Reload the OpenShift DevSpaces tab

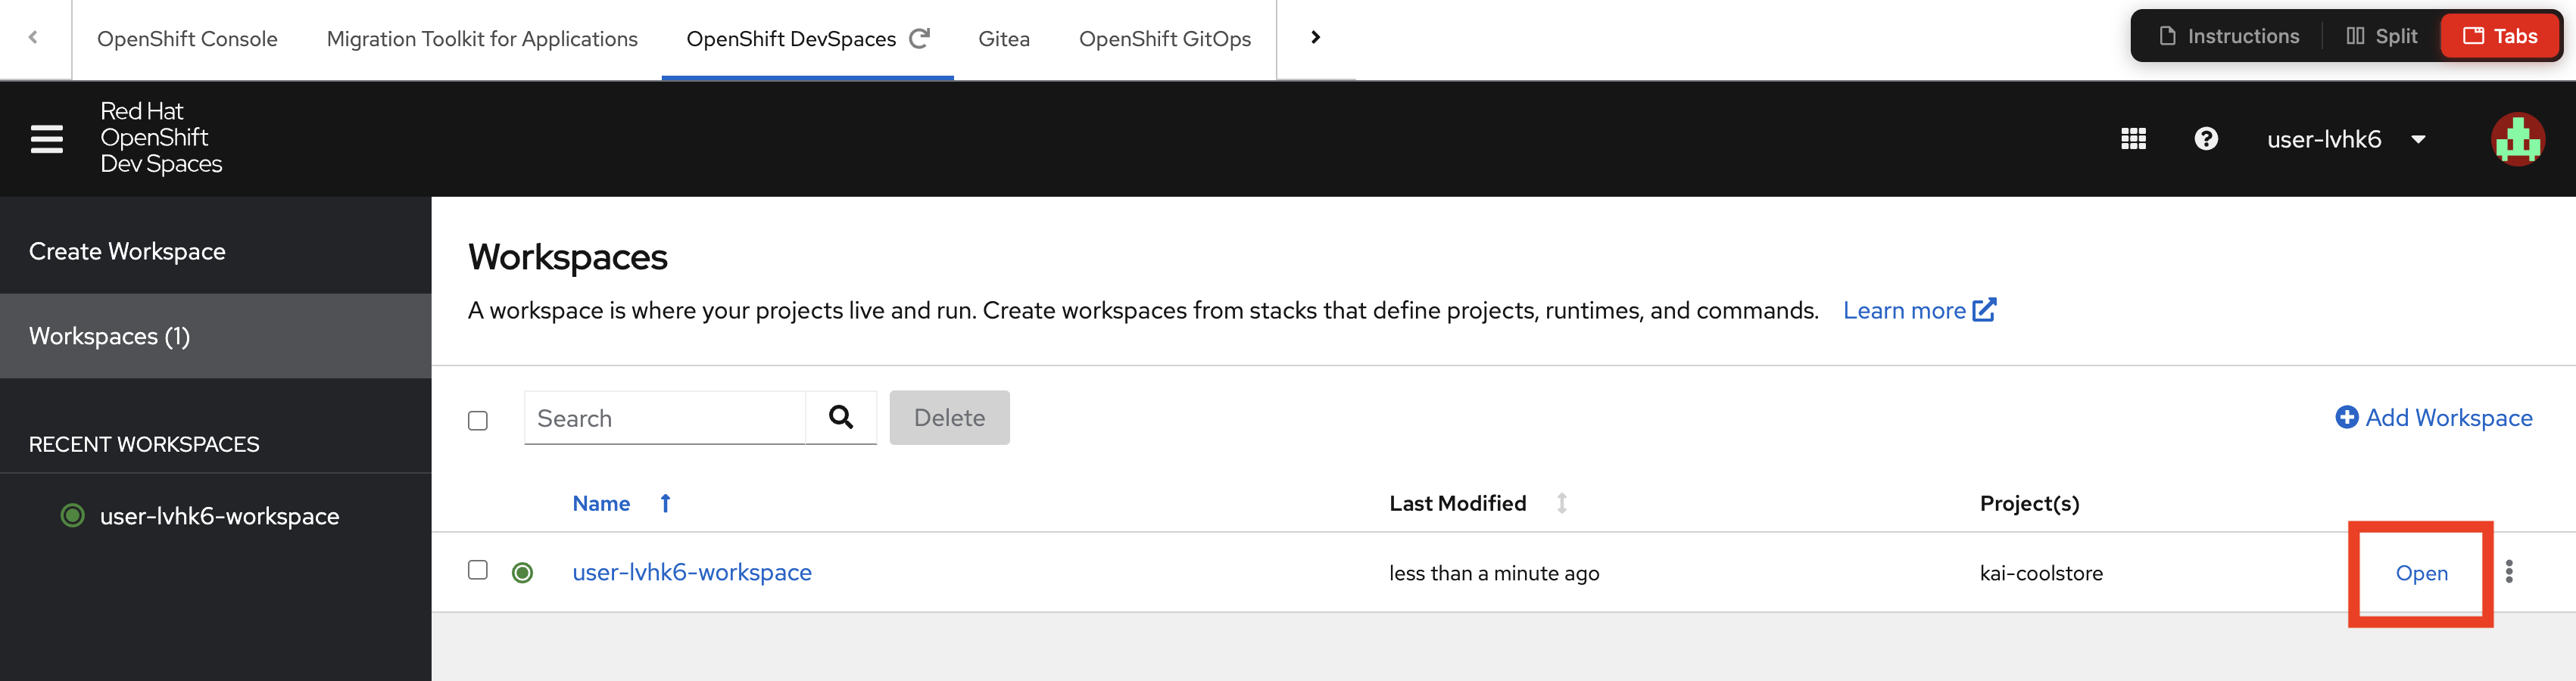[x=919, y=38]
